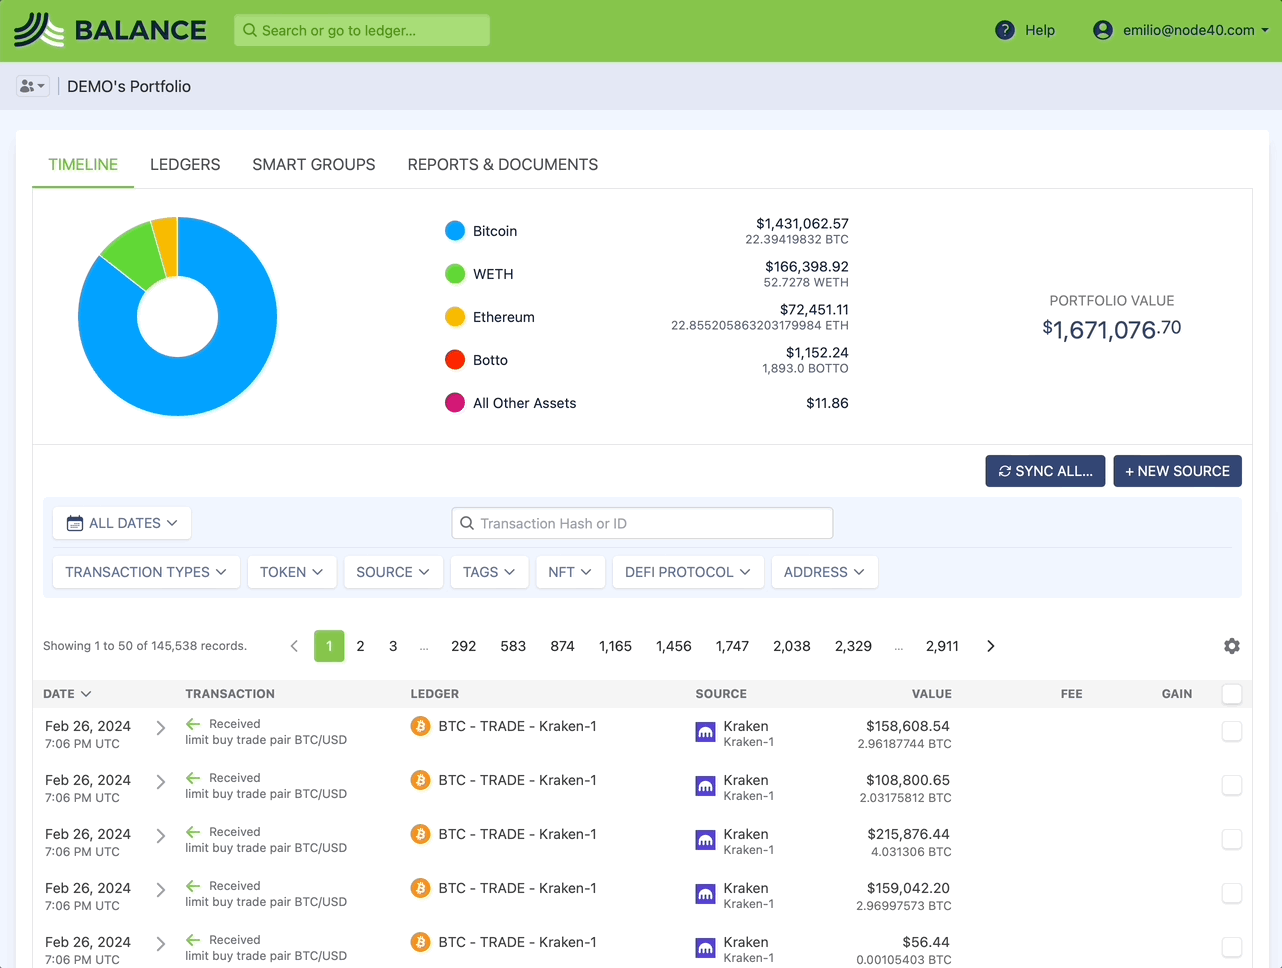The height and width of the screenshot is (968, 1282).
Task: Click the Balance logo icon
Action: tap(38, 30)
